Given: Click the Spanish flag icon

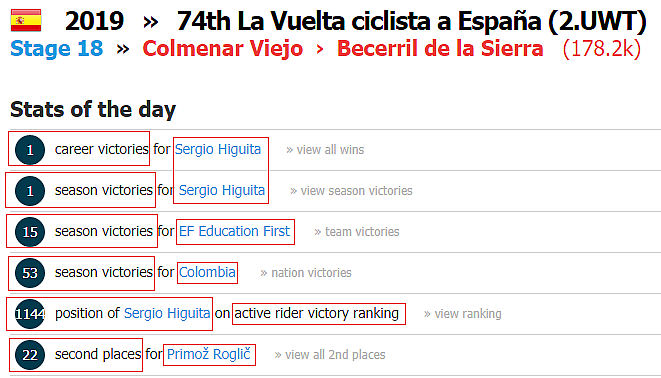Looking at the screenshot, I should point(26,20).
